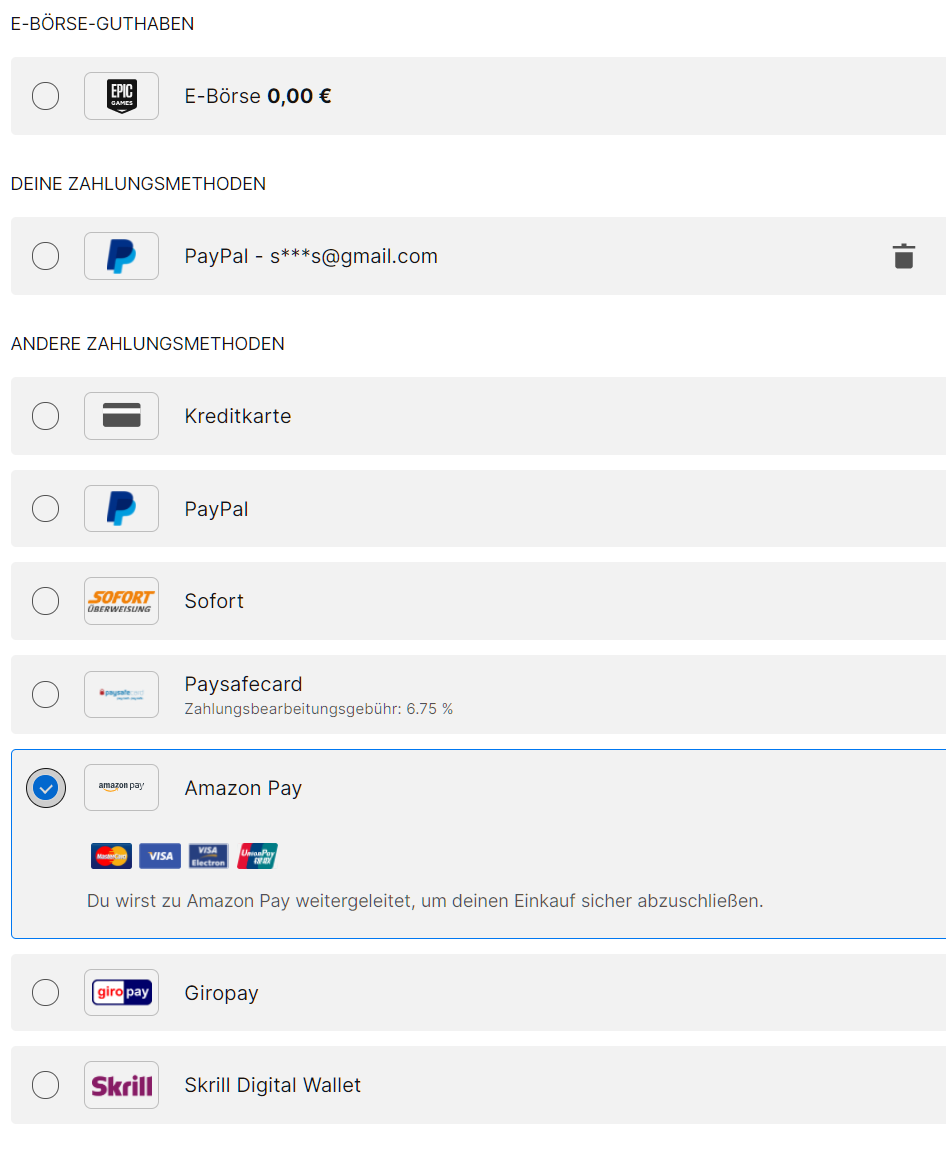Click the credit card icon
Screen dimensions: 946x1175
point(121,416)
